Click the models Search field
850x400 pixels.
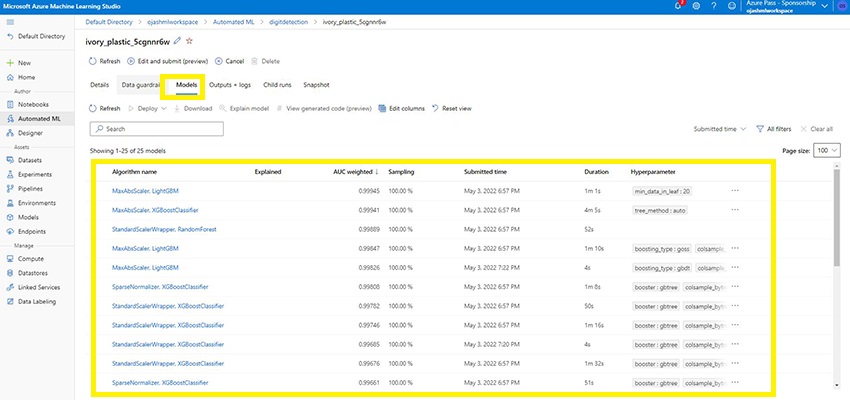pyautogui.click(x=157, y=129)
